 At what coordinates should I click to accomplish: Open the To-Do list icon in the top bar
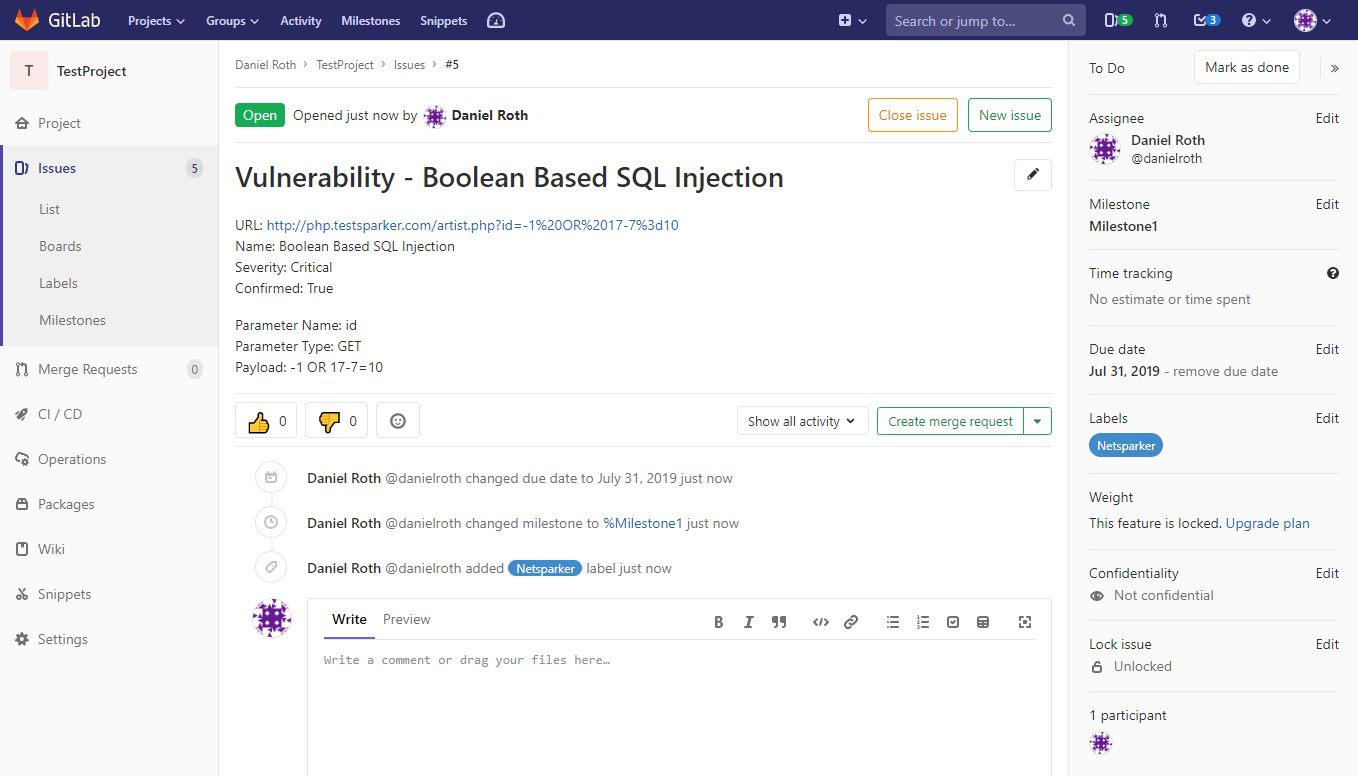[1199, 20]
